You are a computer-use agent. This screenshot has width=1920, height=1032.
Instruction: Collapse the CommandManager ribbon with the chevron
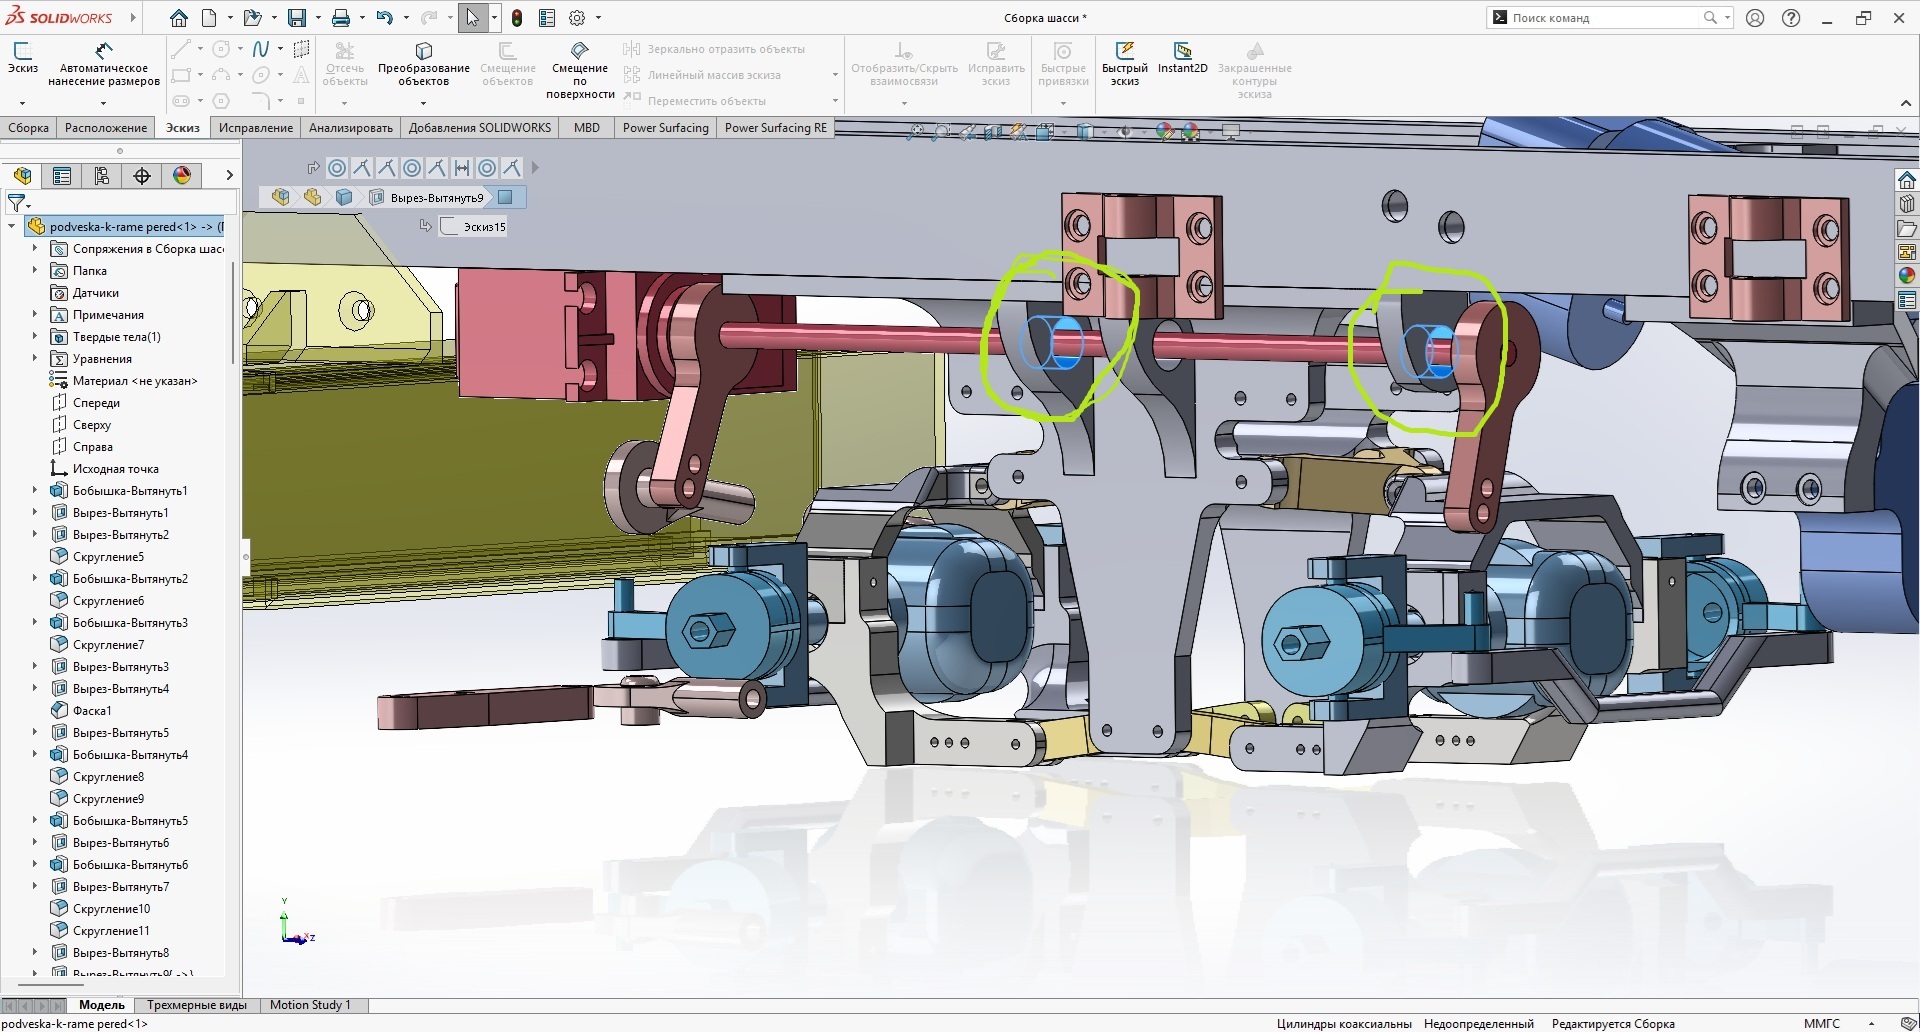[1905, 103]
